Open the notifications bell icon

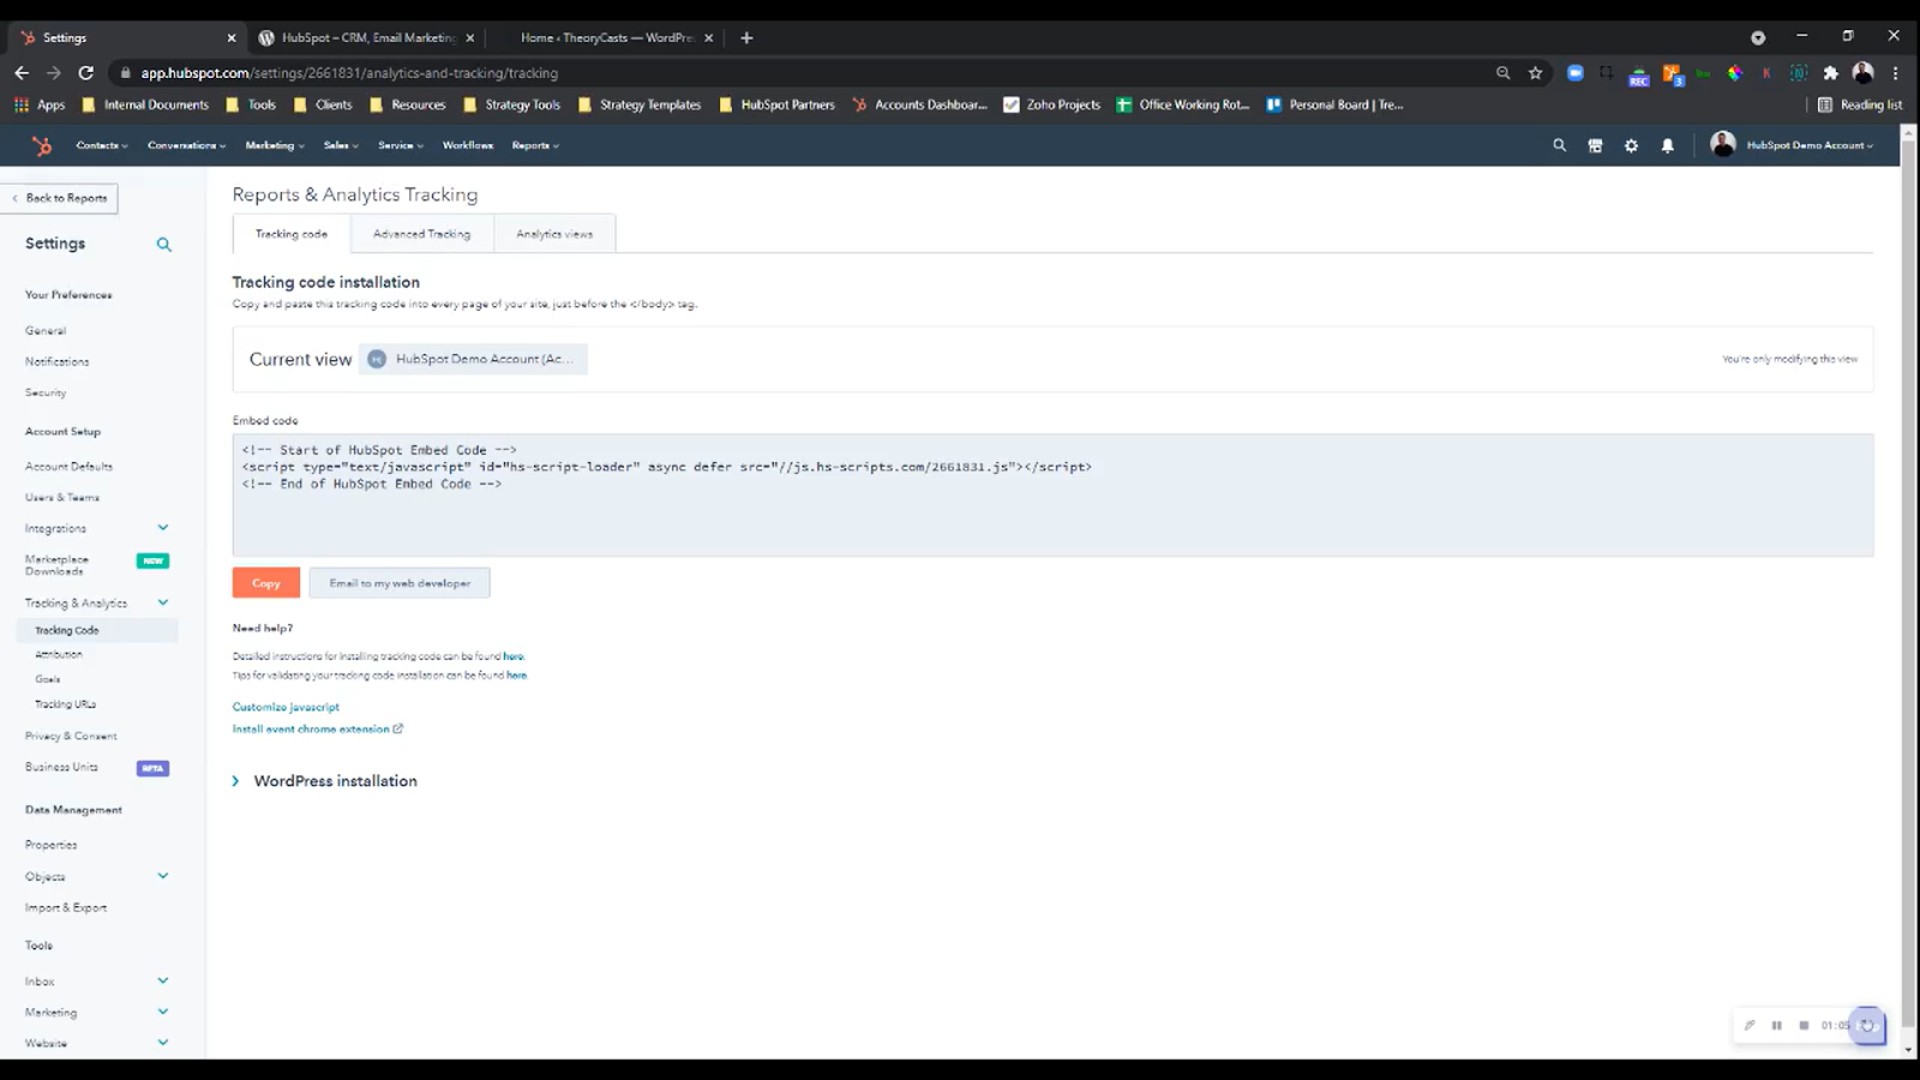click(x=1666, y=145)
